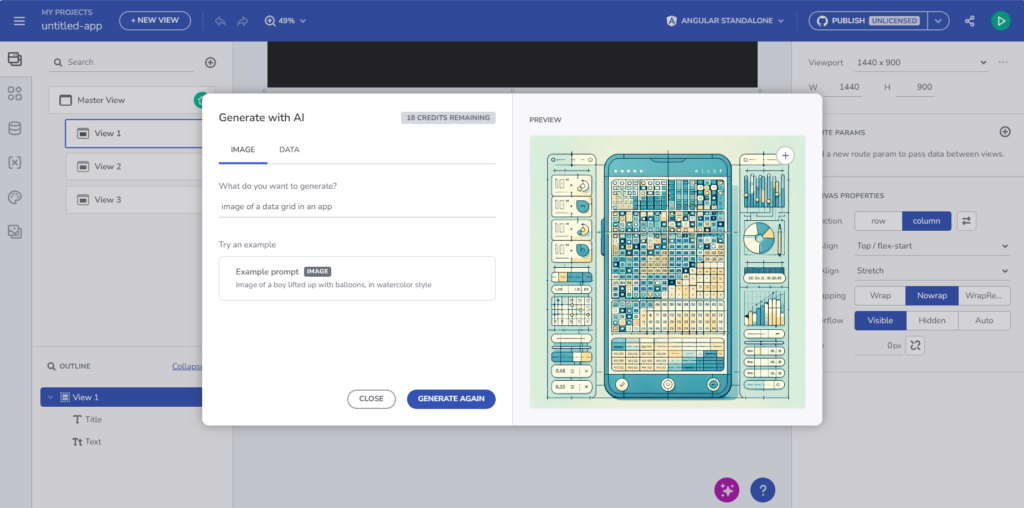This screenshot has height=508, width=1024.
Task: Click the PUBLISH button
Action: point(869,21)
